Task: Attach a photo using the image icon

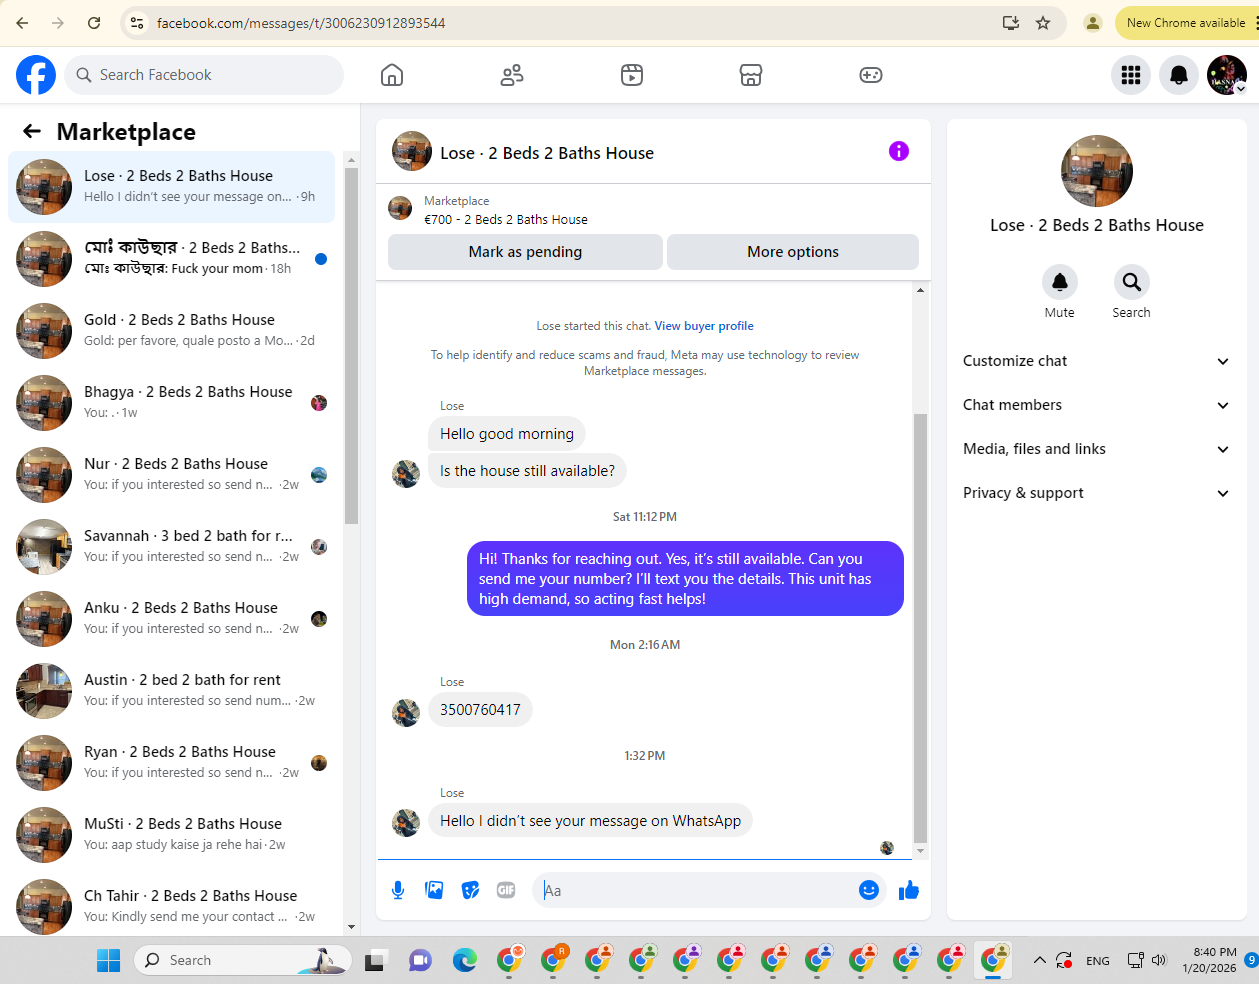Action: (434, 890)
